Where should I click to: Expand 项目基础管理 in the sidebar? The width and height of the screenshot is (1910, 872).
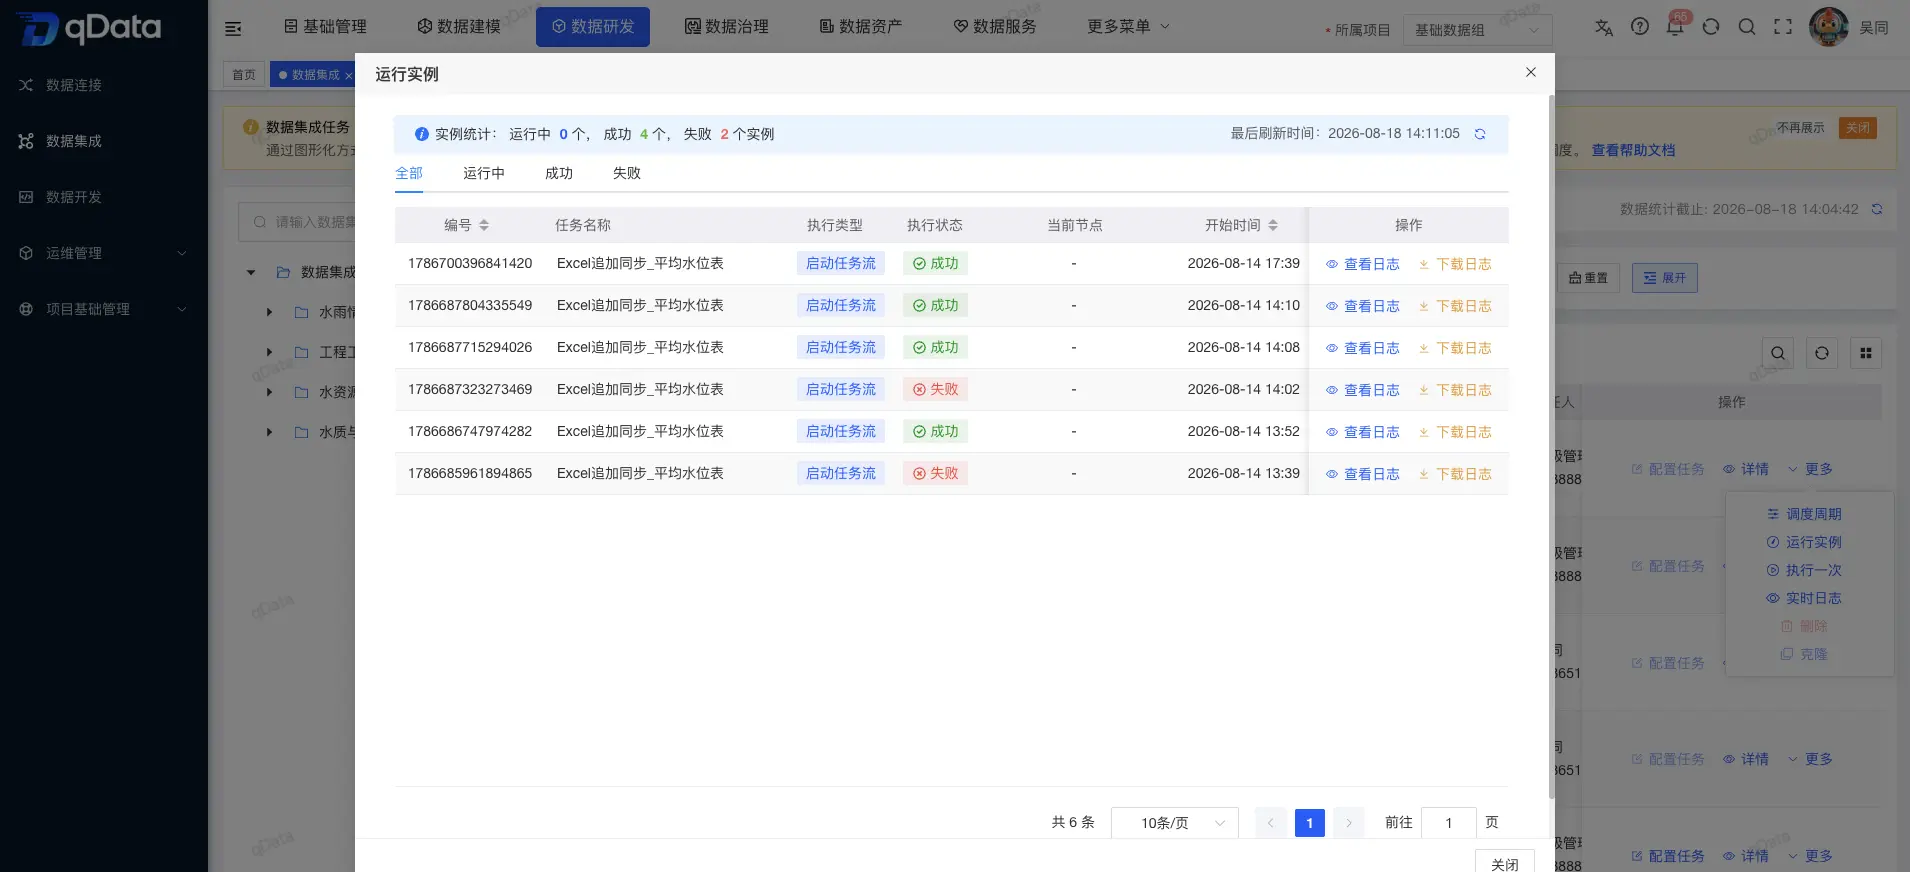click(104, 309)
